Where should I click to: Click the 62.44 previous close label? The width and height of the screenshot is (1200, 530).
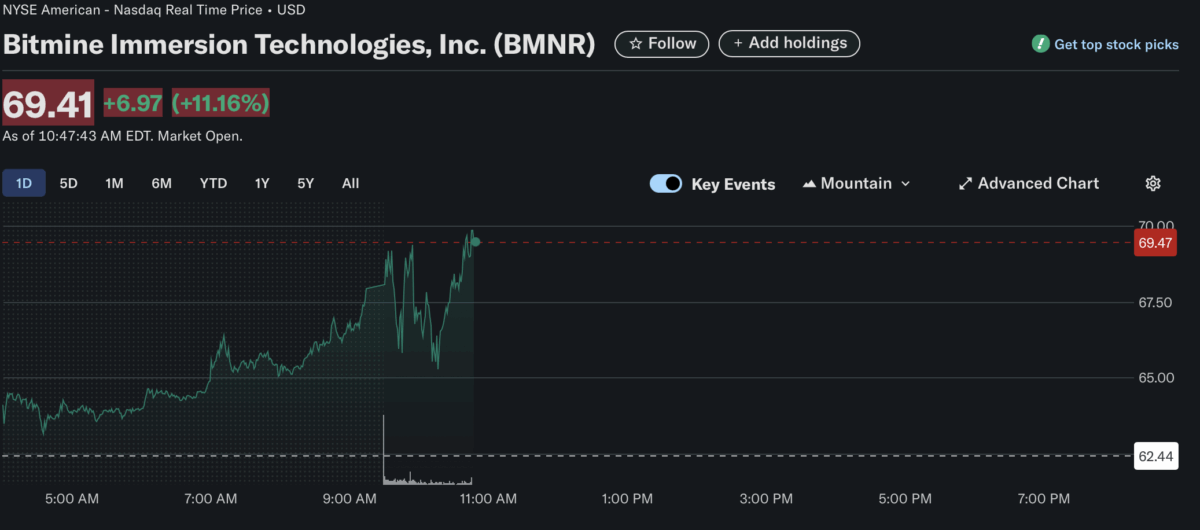[x=1155, y=456]
